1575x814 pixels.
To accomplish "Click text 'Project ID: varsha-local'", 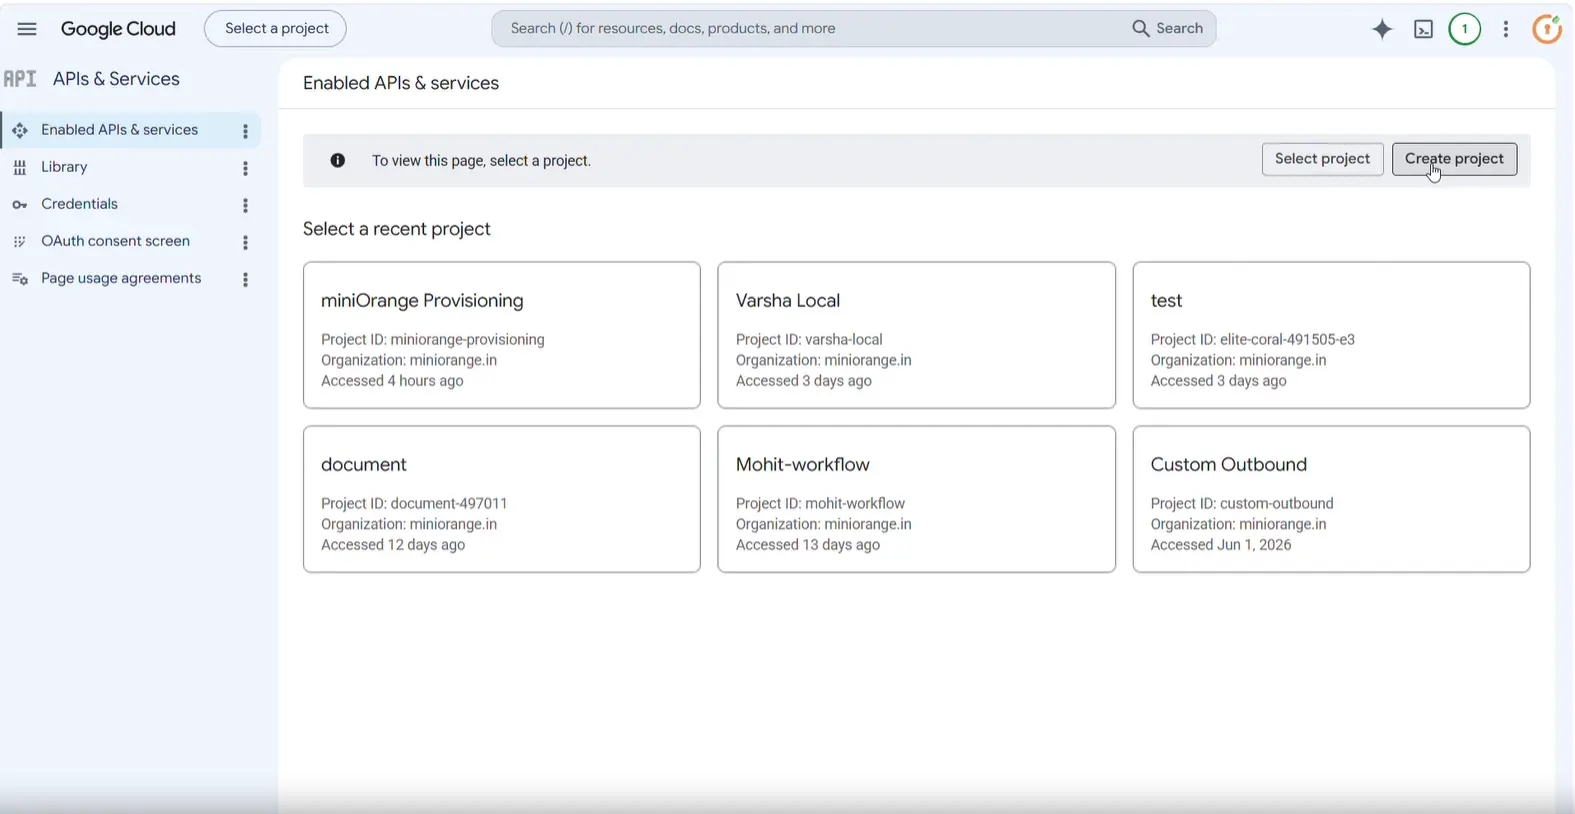I will pyautogui.click(x=809, y=340).
